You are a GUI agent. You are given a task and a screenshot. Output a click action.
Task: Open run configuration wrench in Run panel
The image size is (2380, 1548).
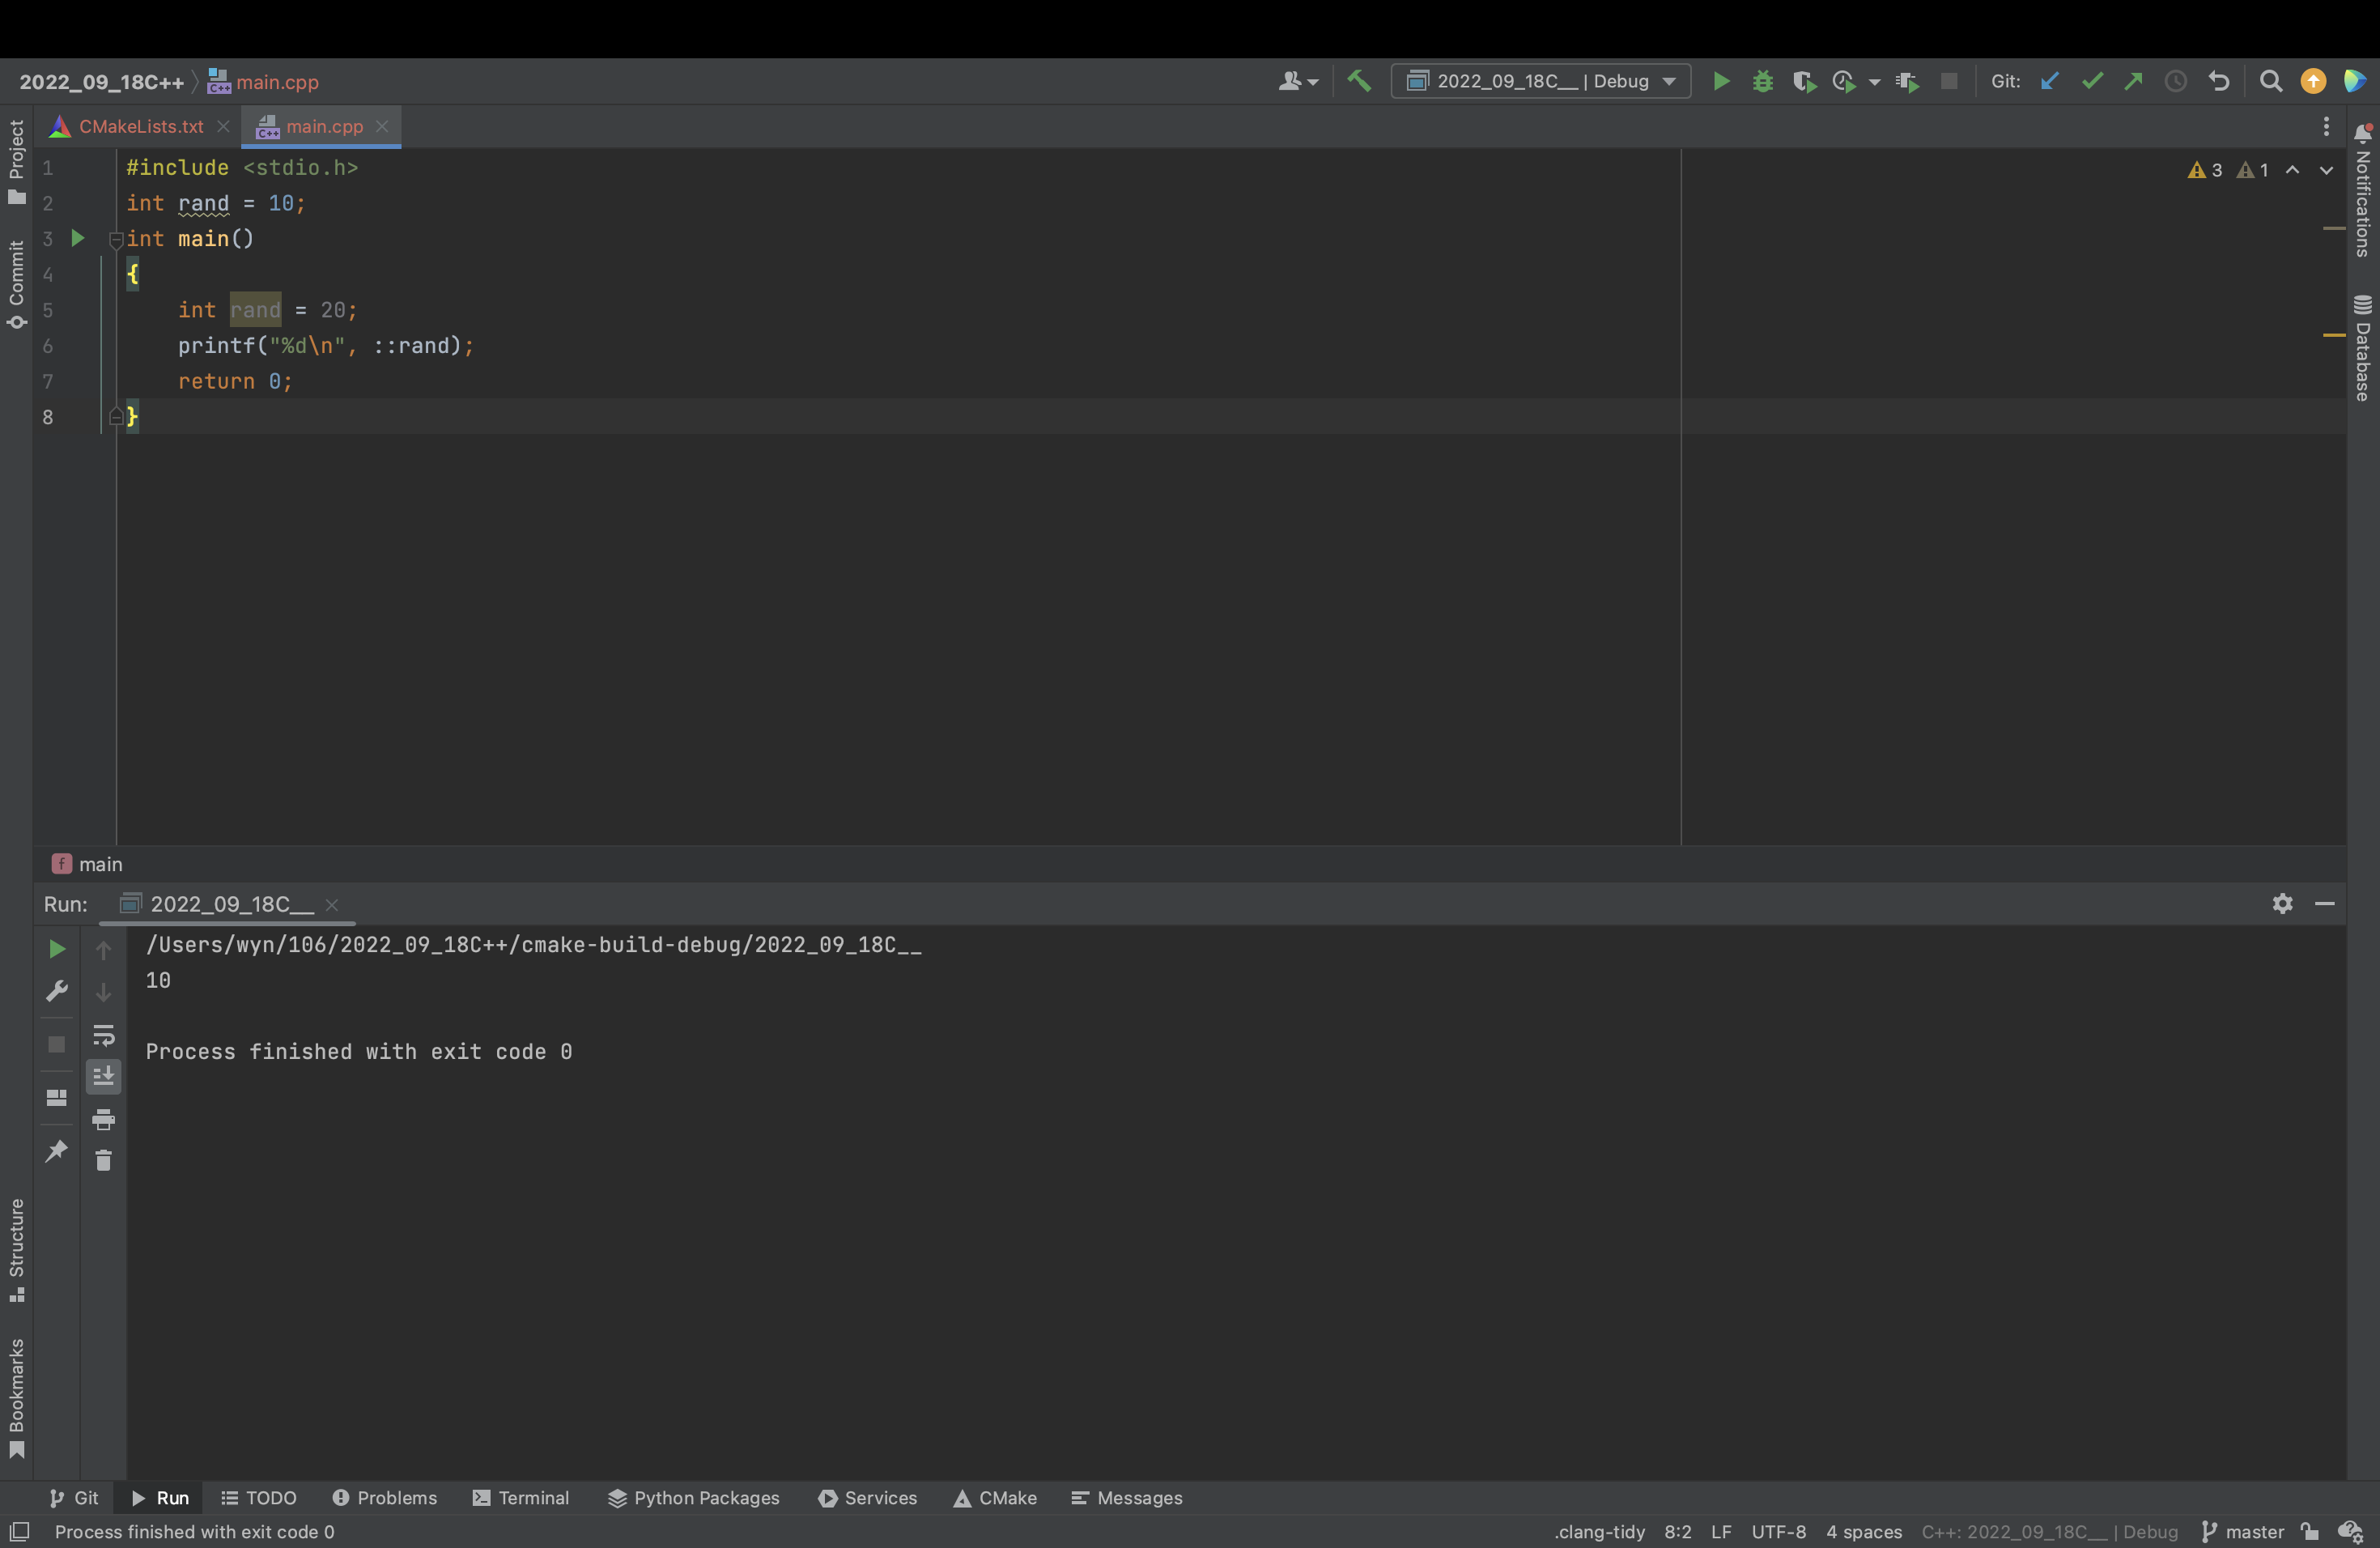coord(57,990)
